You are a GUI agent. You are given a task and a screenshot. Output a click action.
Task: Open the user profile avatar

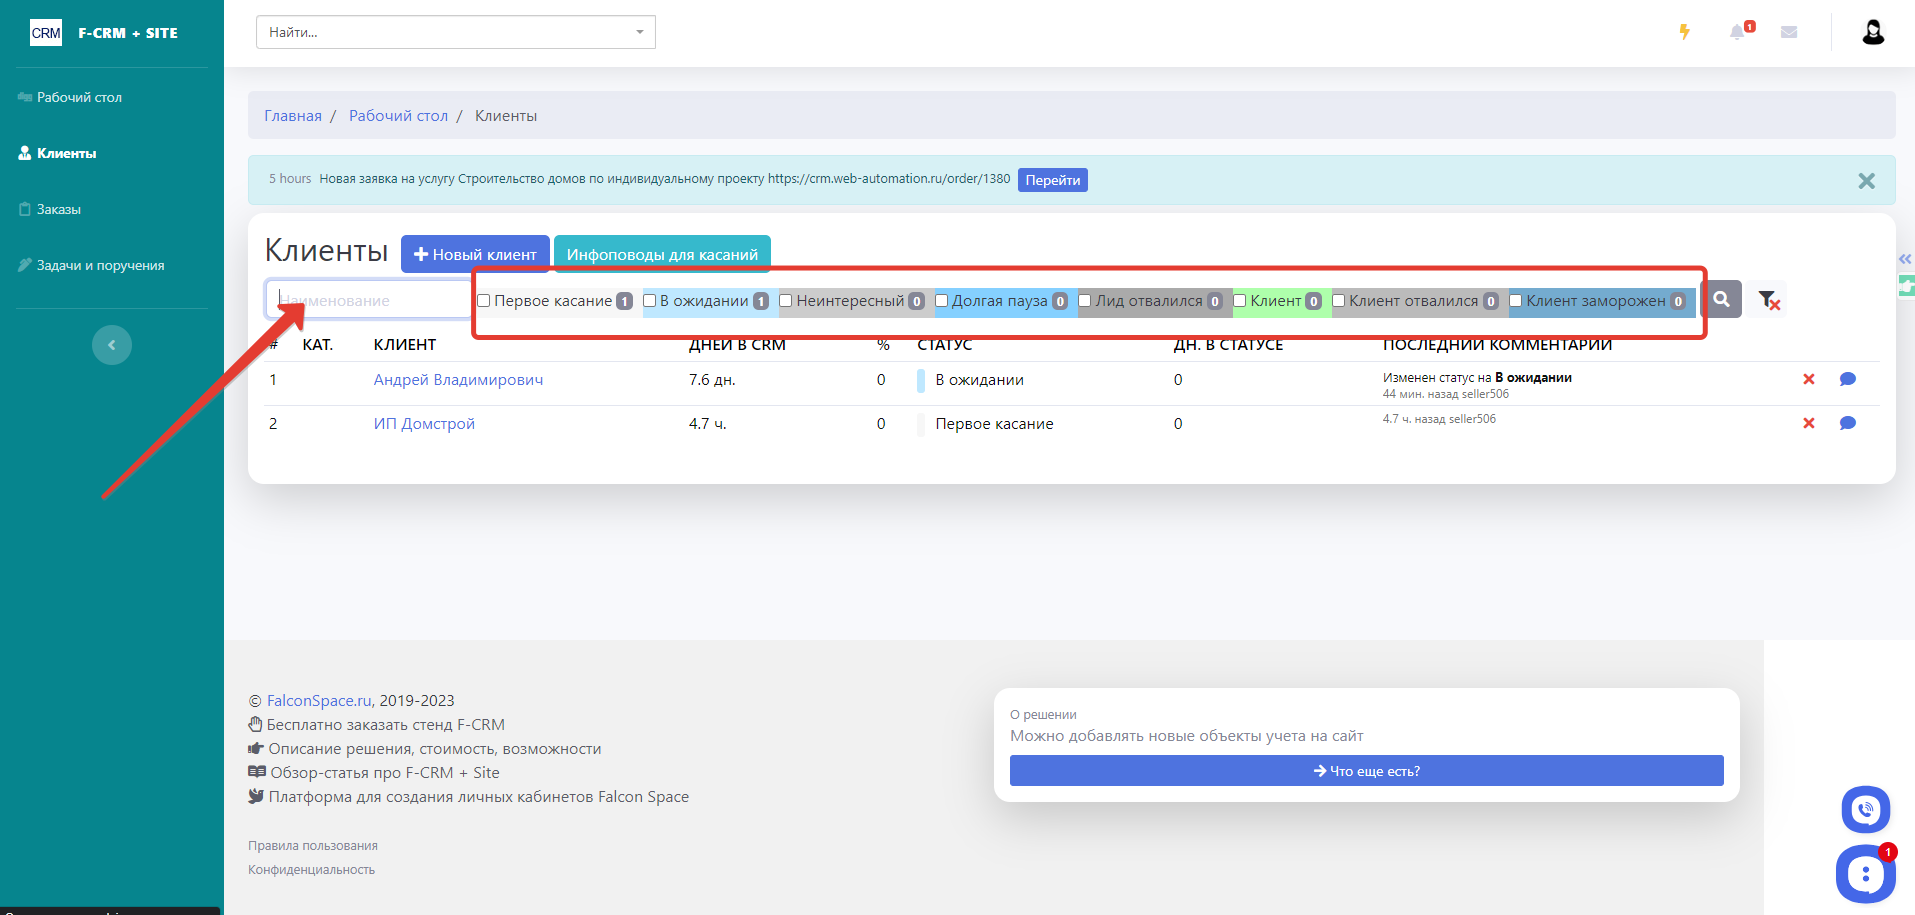pos(1873,32)
